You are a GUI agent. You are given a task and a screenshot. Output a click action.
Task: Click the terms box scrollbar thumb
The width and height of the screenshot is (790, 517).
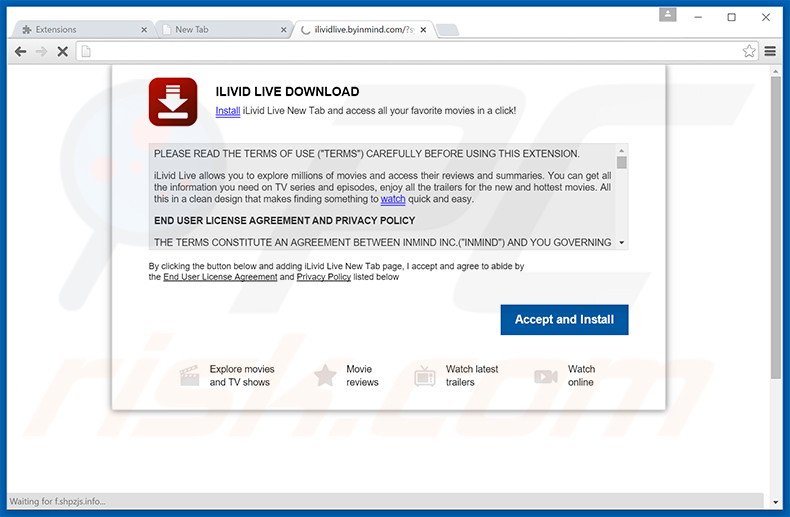622,162
